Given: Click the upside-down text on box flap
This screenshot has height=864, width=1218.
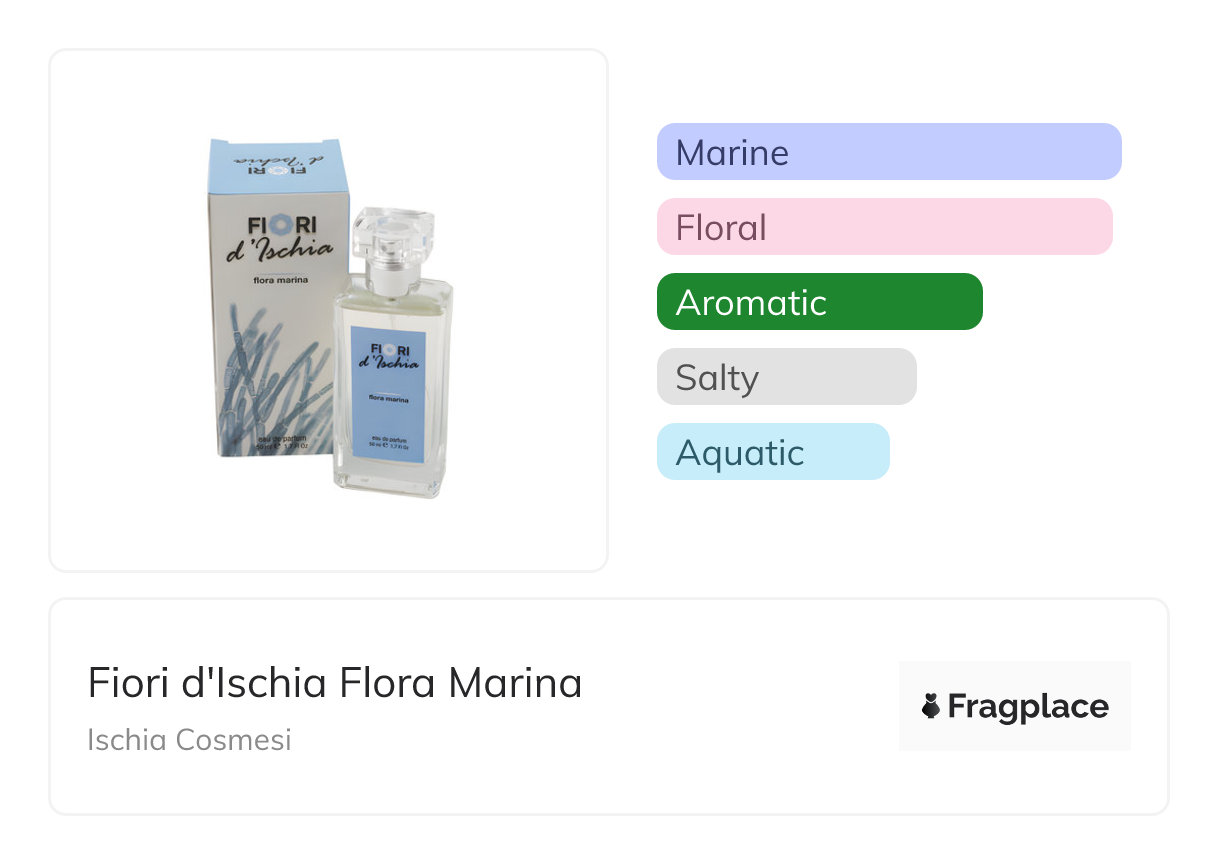Looking at the screenshot, I should 274,160.
